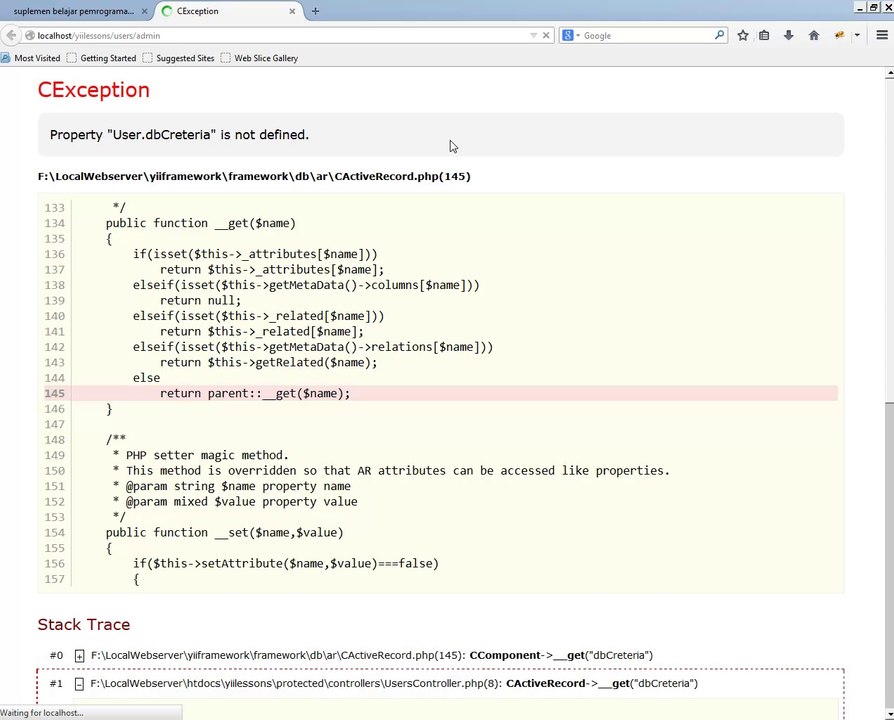
Task: Click the scrollbar up arrow
Action: pyautogui.click(x=889, y=73)
